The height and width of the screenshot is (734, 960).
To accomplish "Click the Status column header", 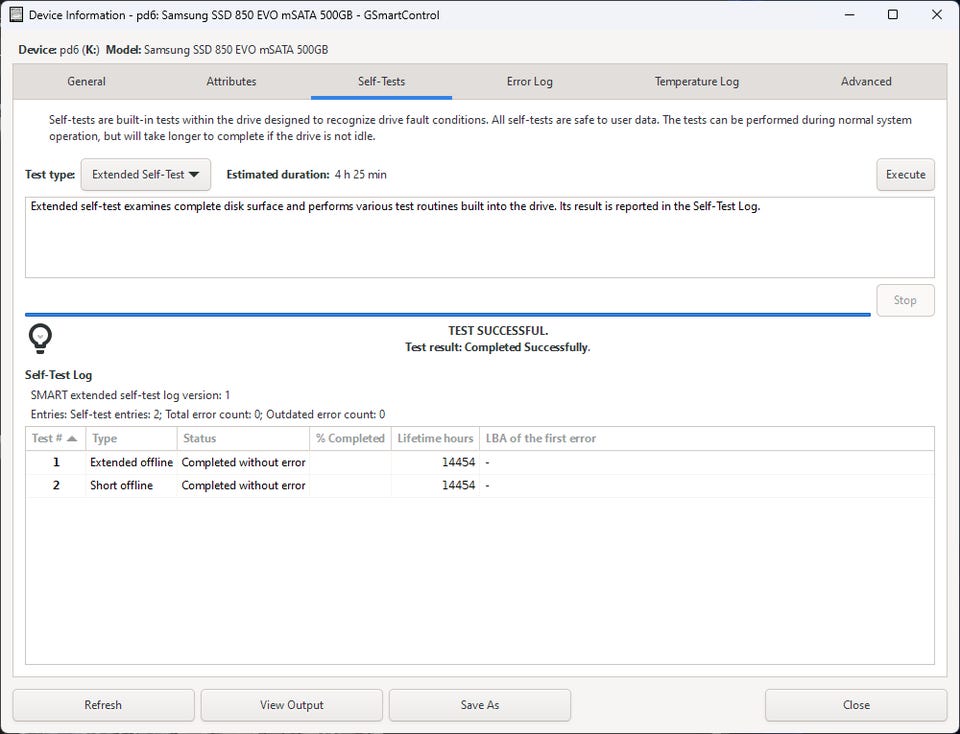I will (243, 438).
